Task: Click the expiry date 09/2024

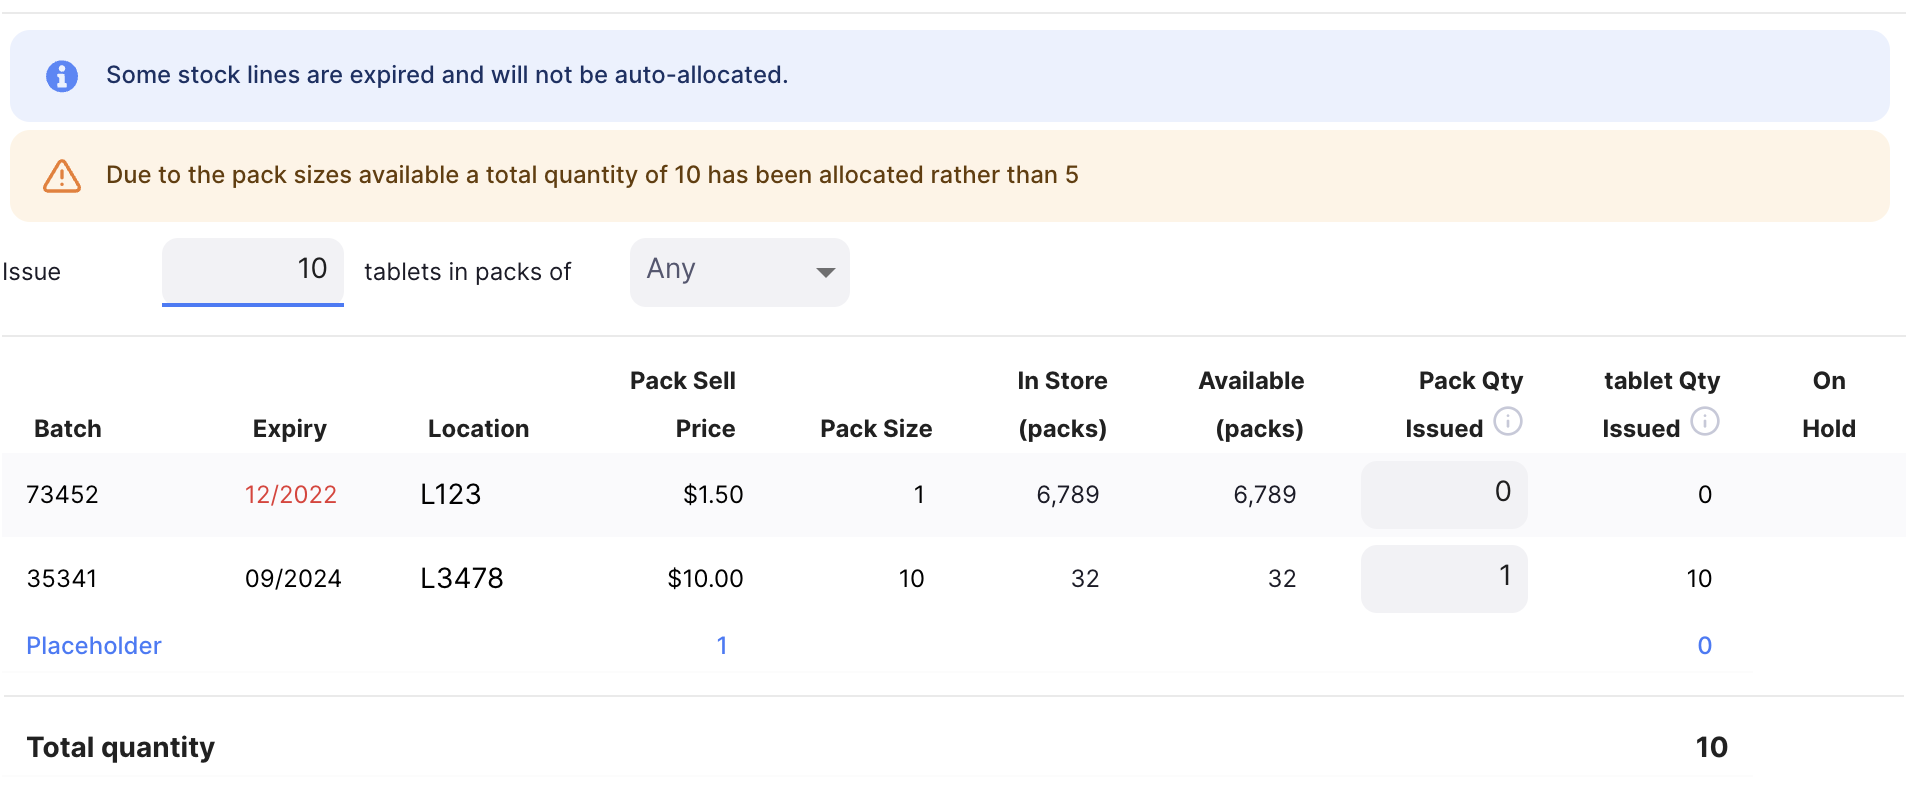Action: (x=293, y=579)
